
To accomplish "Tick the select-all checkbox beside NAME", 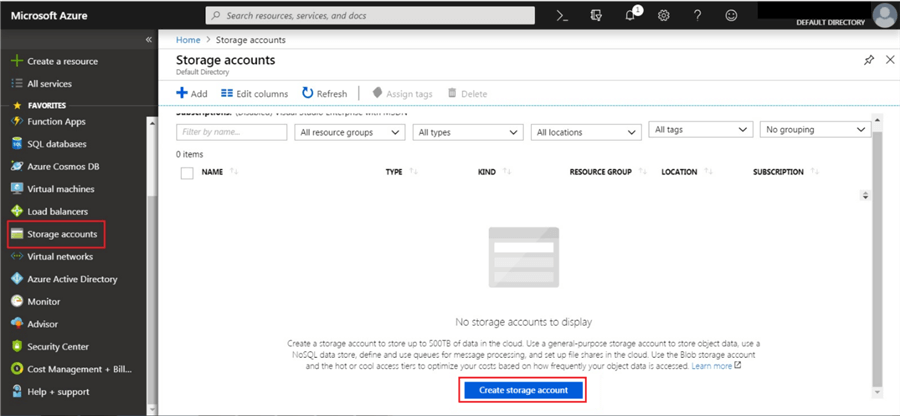I will pos(187,172).
